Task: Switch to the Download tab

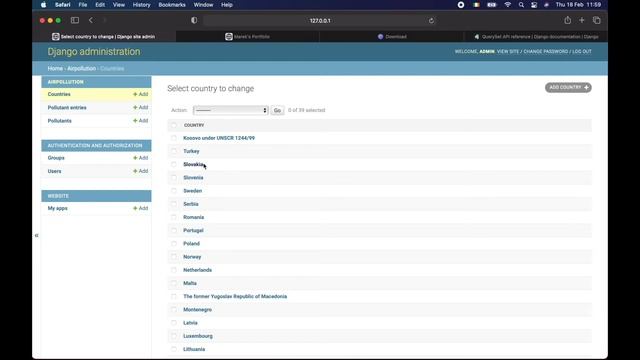Action: point(392,37)
